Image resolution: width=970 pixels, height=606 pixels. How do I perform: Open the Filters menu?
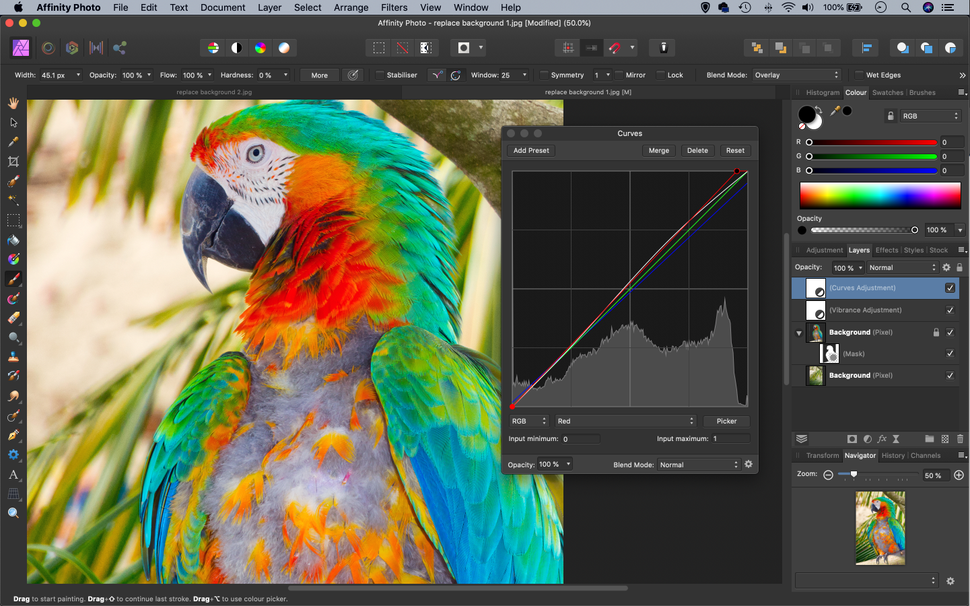tap(394, 7)
